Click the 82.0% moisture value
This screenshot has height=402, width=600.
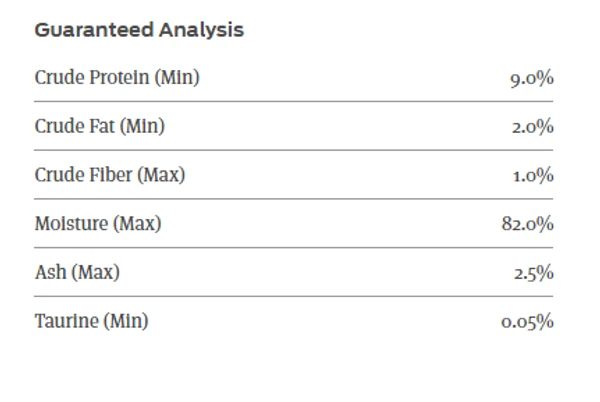tap(527, 225)
